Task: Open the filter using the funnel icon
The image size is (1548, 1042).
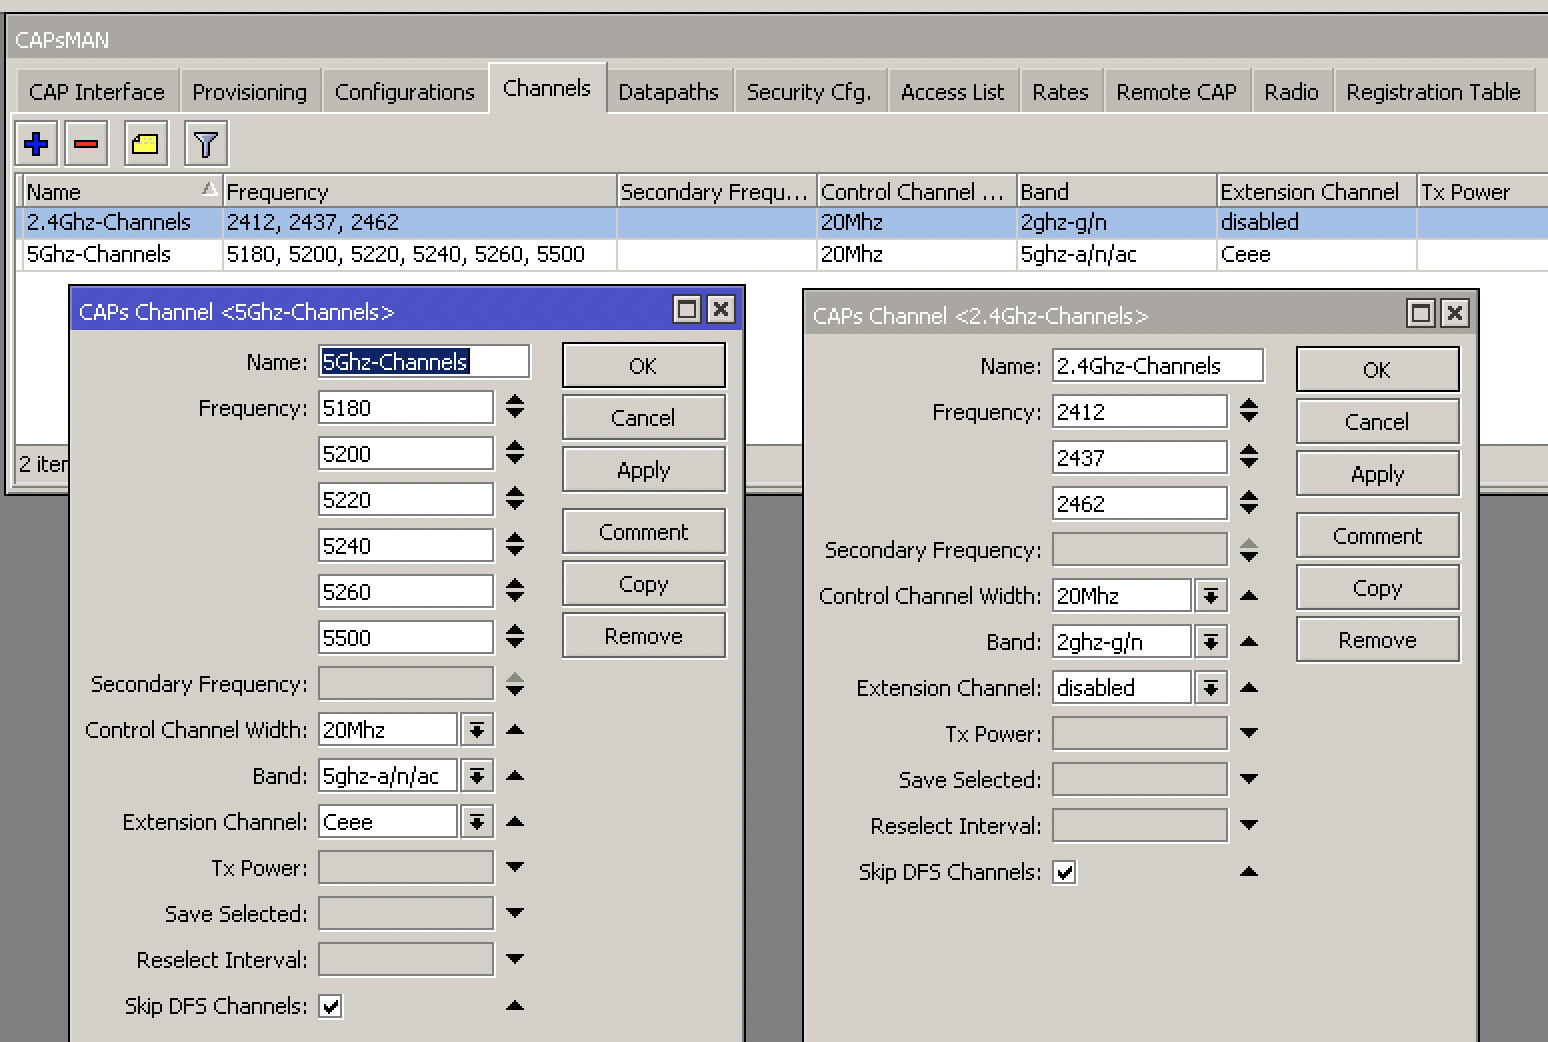Action: (205, 143)
